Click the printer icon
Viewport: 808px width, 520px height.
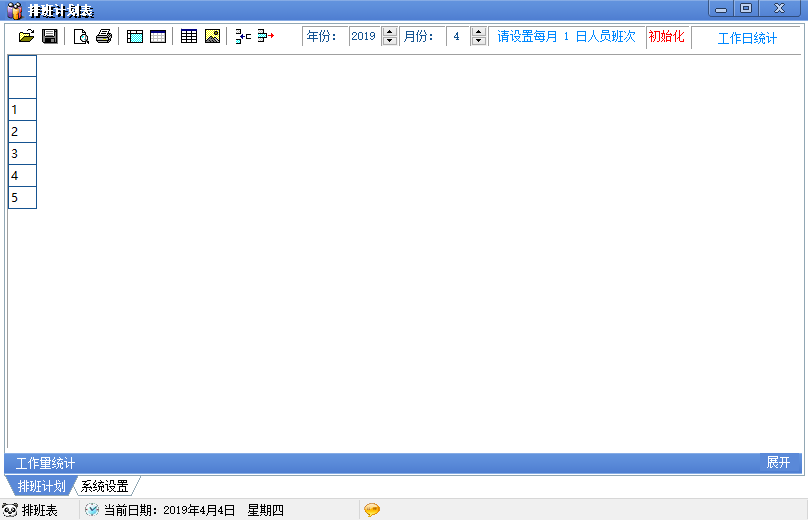coord(103,37)
